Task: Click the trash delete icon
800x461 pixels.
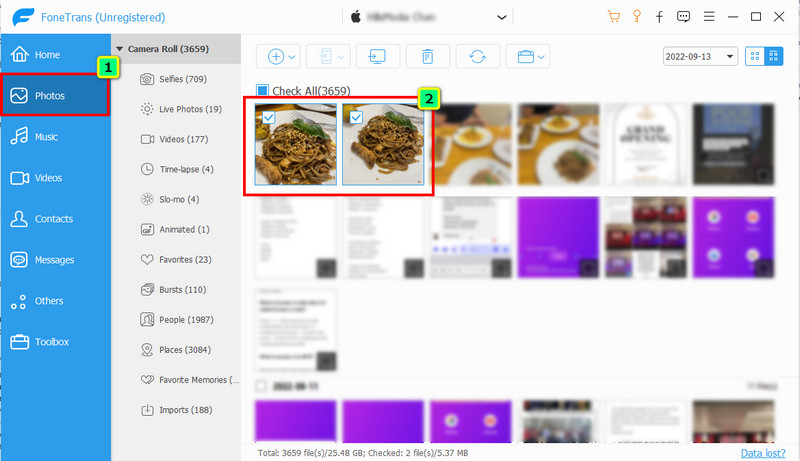Action: (x=428, y=57)
